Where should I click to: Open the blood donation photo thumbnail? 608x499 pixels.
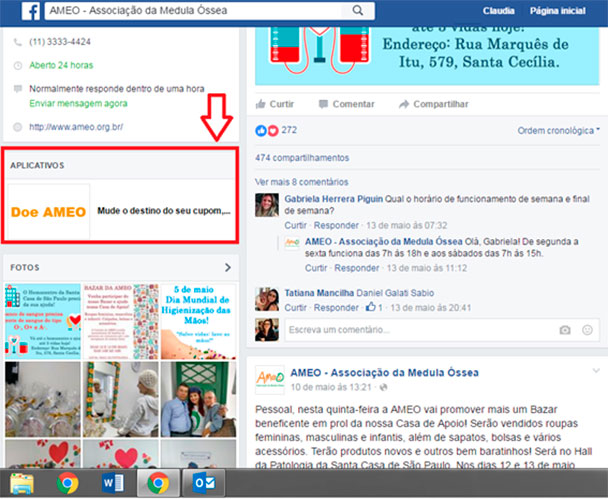tap(43, 321)
